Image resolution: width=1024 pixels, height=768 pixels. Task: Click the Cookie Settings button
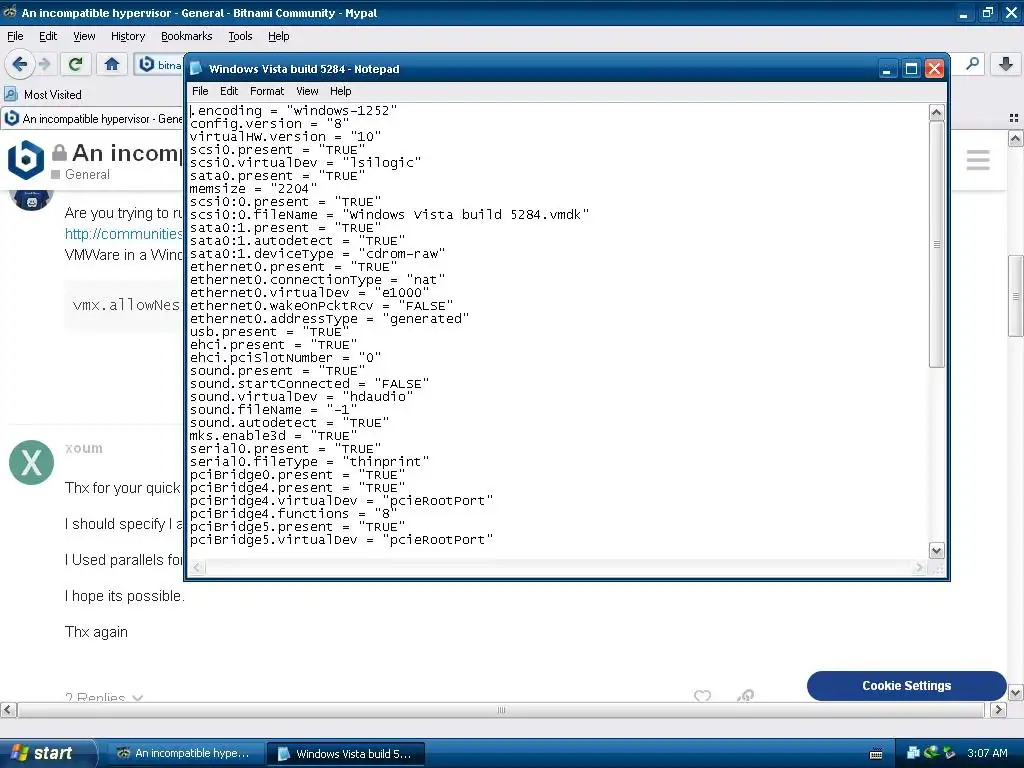[906, 686]
